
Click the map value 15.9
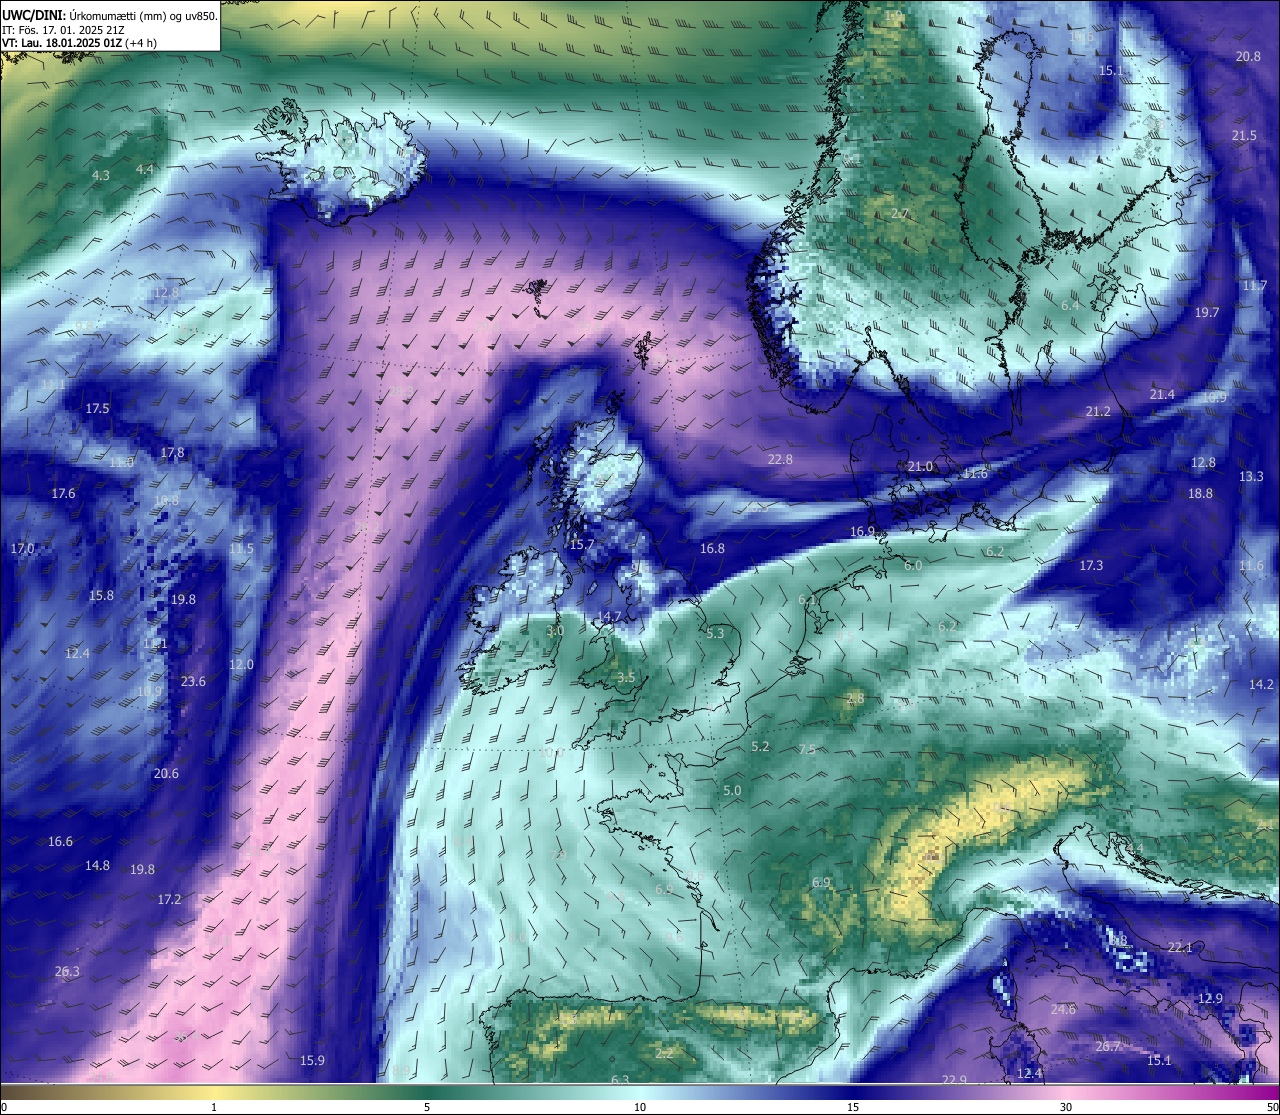tap(312, 1060)
